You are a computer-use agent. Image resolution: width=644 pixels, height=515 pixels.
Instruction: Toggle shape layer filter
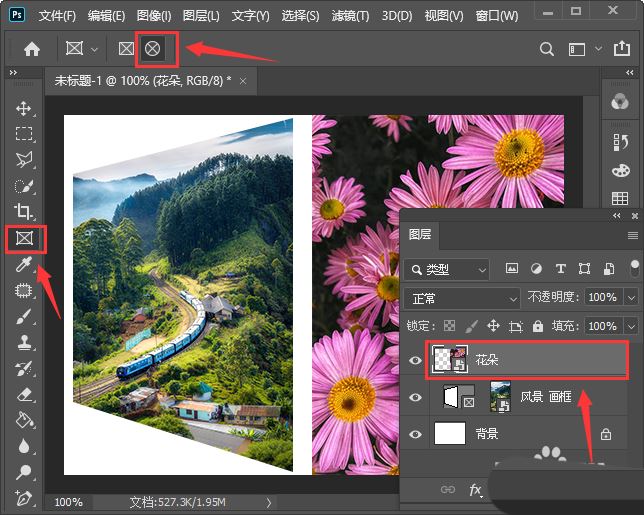(x=584, y=269)
